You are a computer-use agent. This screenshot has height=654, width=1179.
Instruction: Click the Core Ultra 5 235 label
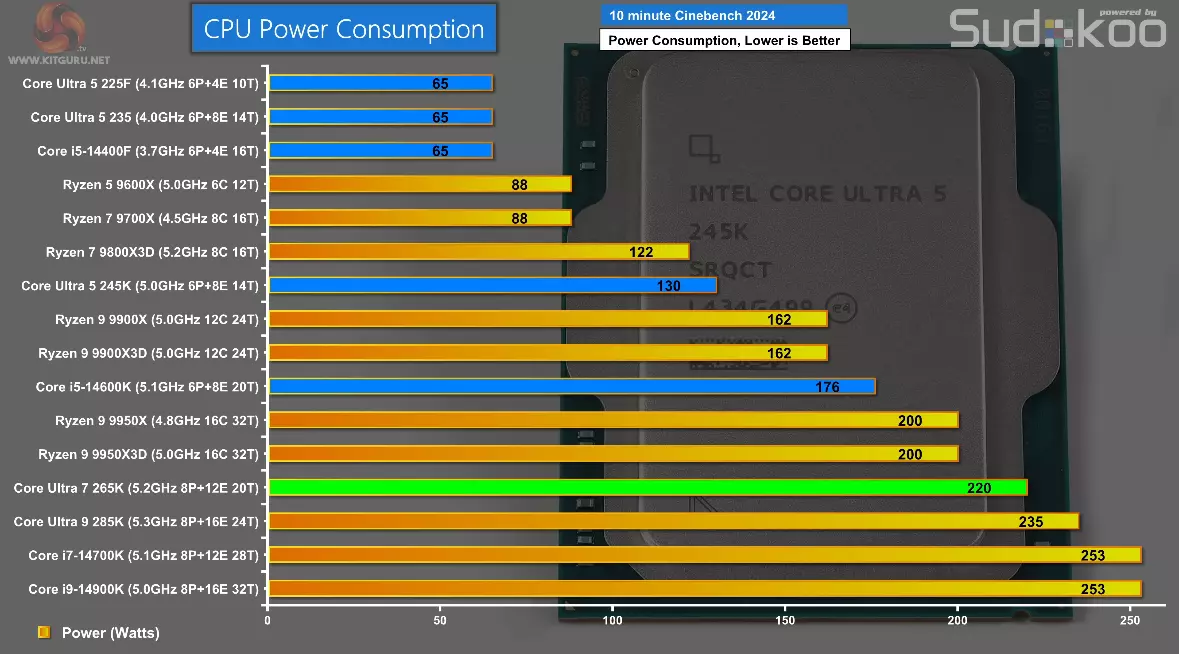click(x=144, y=117)
